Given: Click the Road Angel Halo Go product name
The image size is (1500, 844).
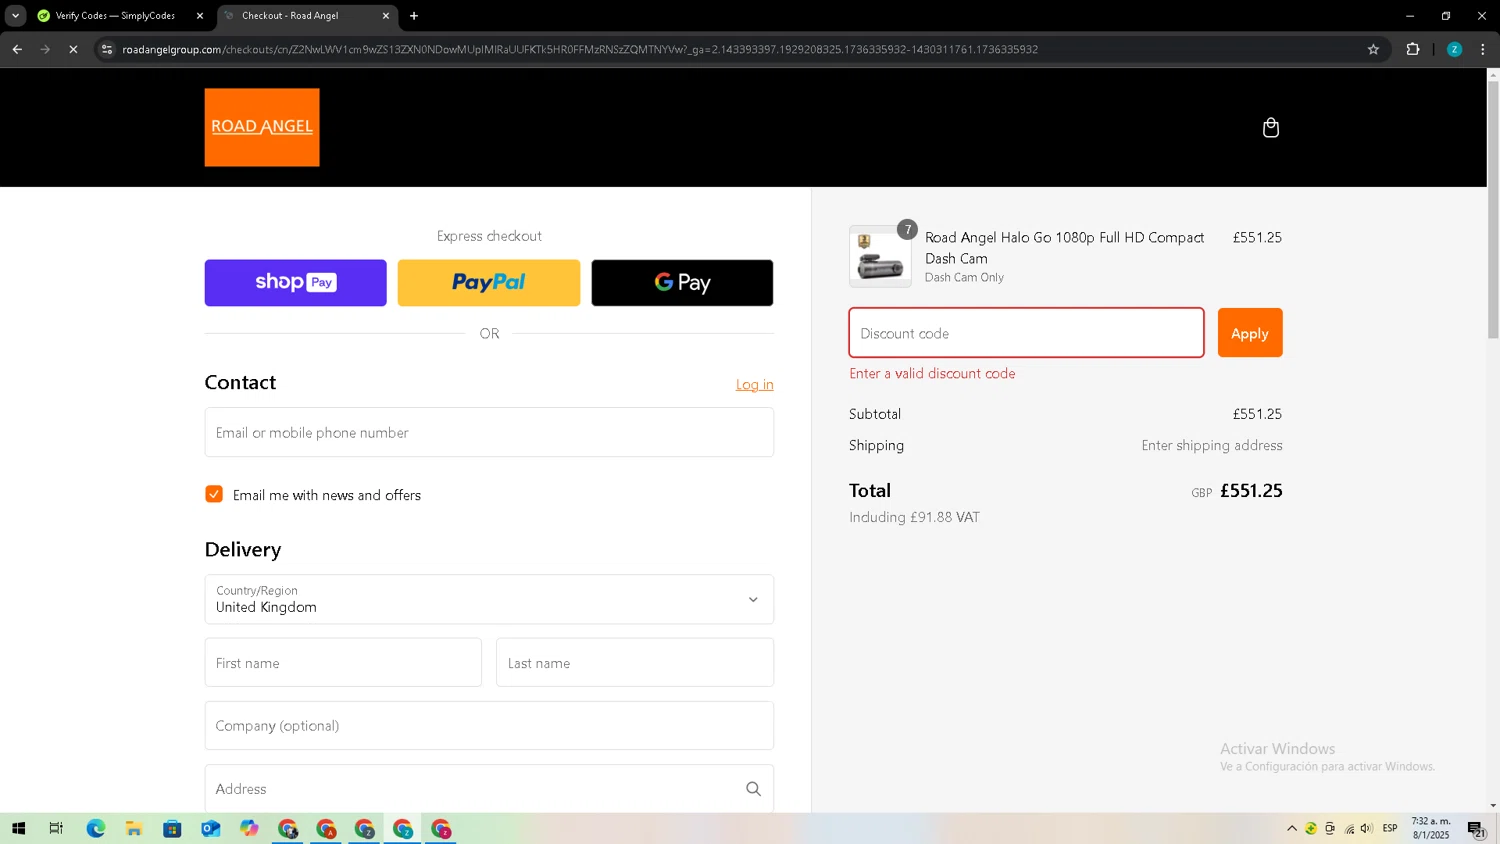Looking at the screenshot, I should [x=1064, y=247].
